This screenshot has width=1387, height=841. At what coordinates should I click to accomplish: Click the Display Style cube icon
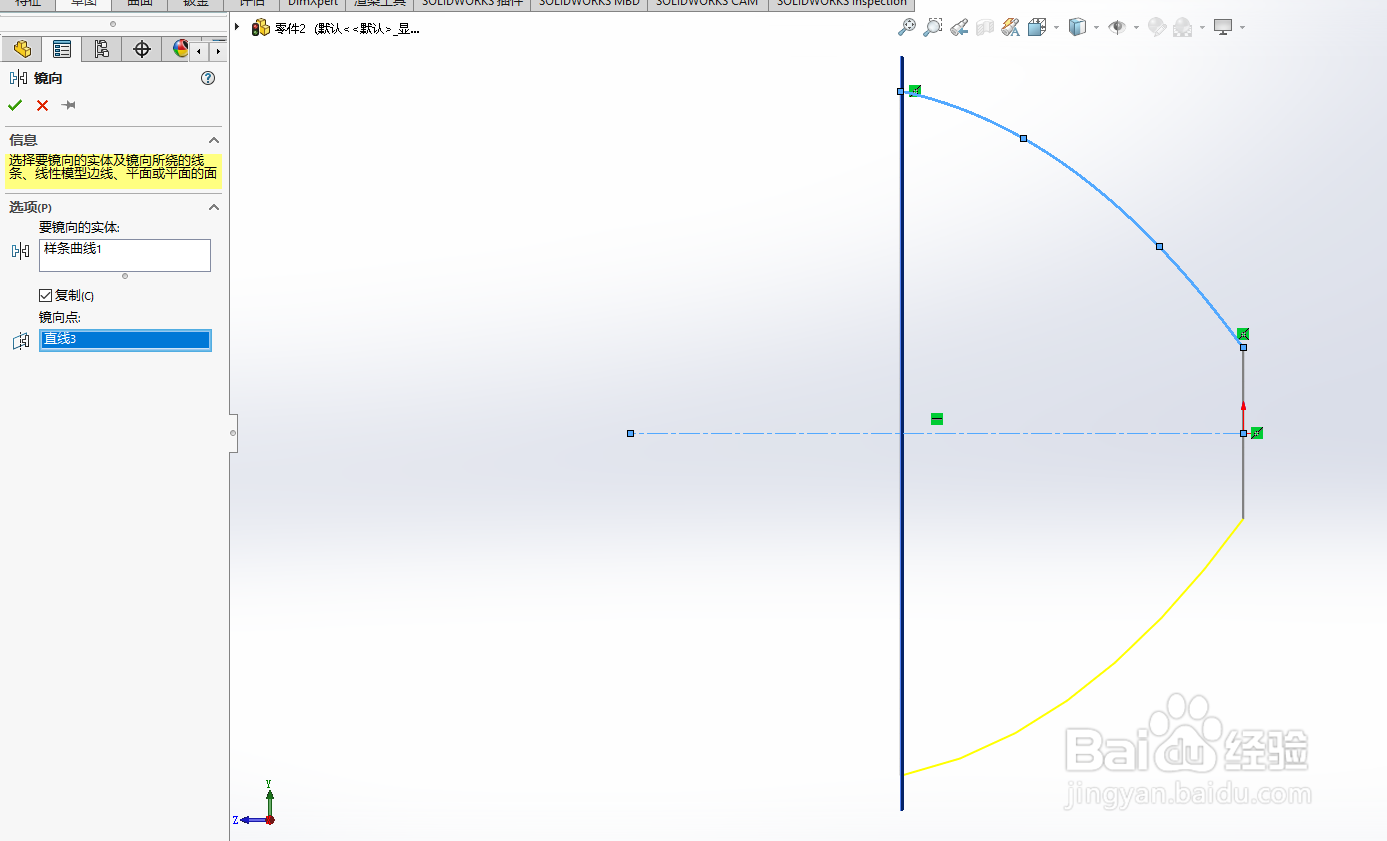(x=1077, y=28)
